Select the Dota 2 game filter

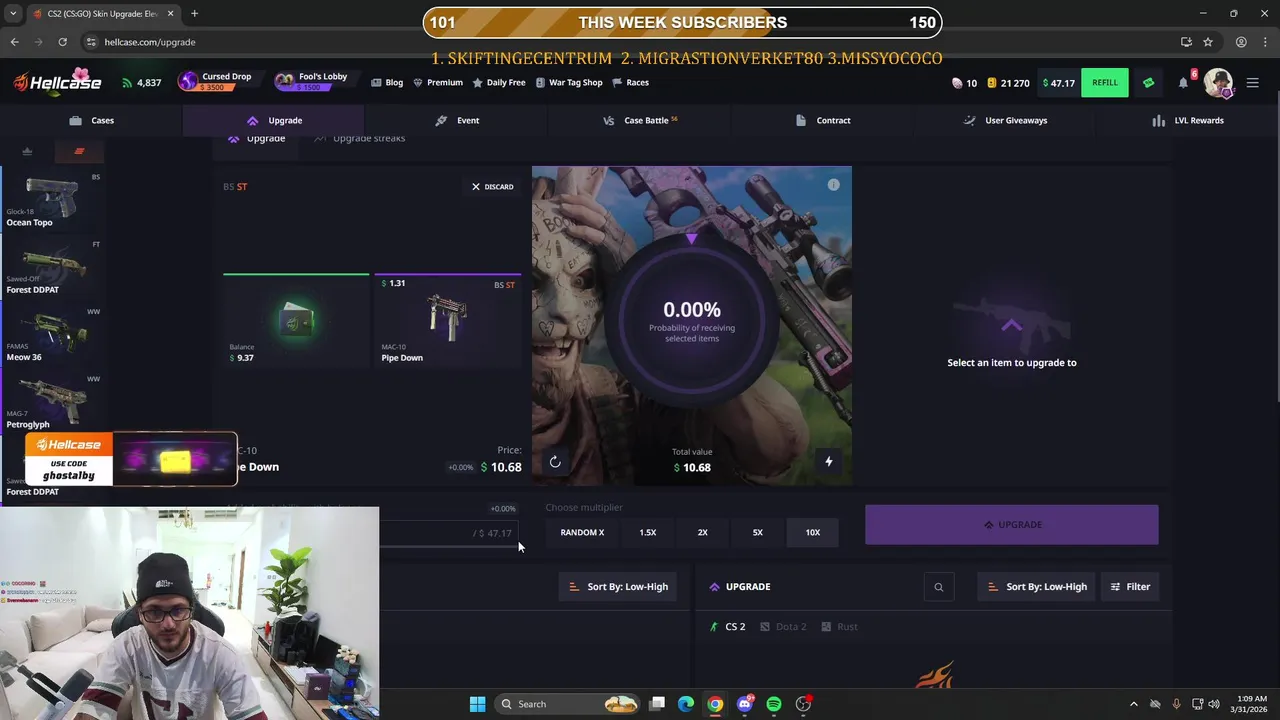coord(783,627)
